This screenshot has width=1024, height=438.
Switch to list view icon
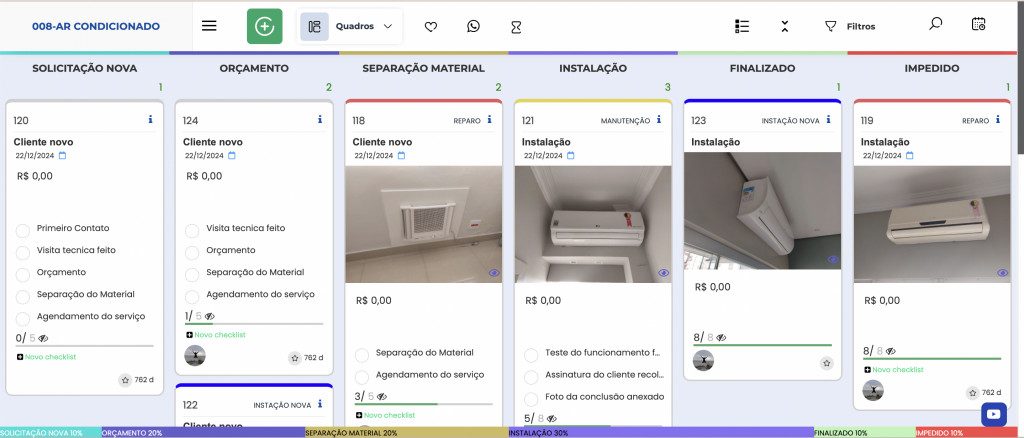click(741, 26)
